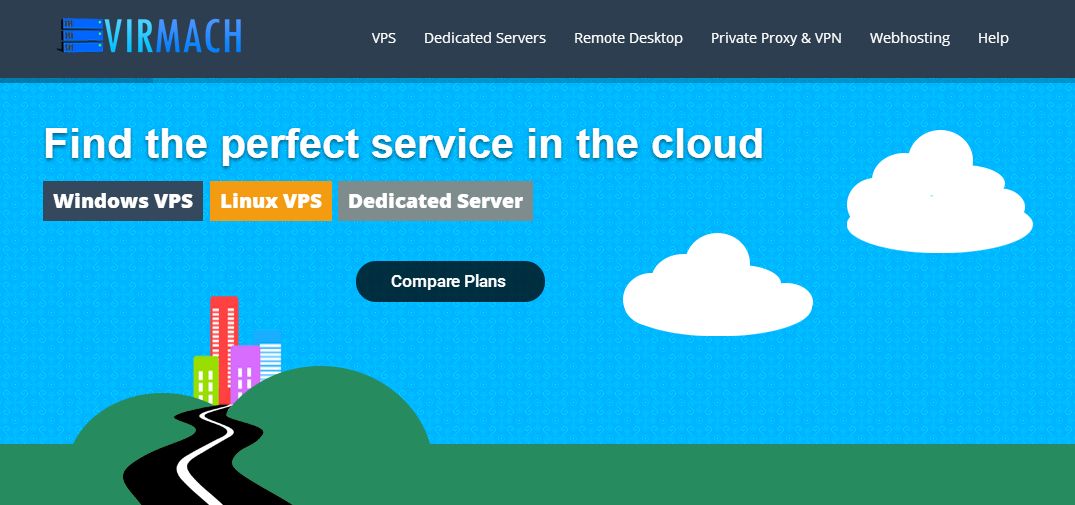Select the Linux VPS option
Screen dimensions: 1075x505
click(x=271, y=201)
